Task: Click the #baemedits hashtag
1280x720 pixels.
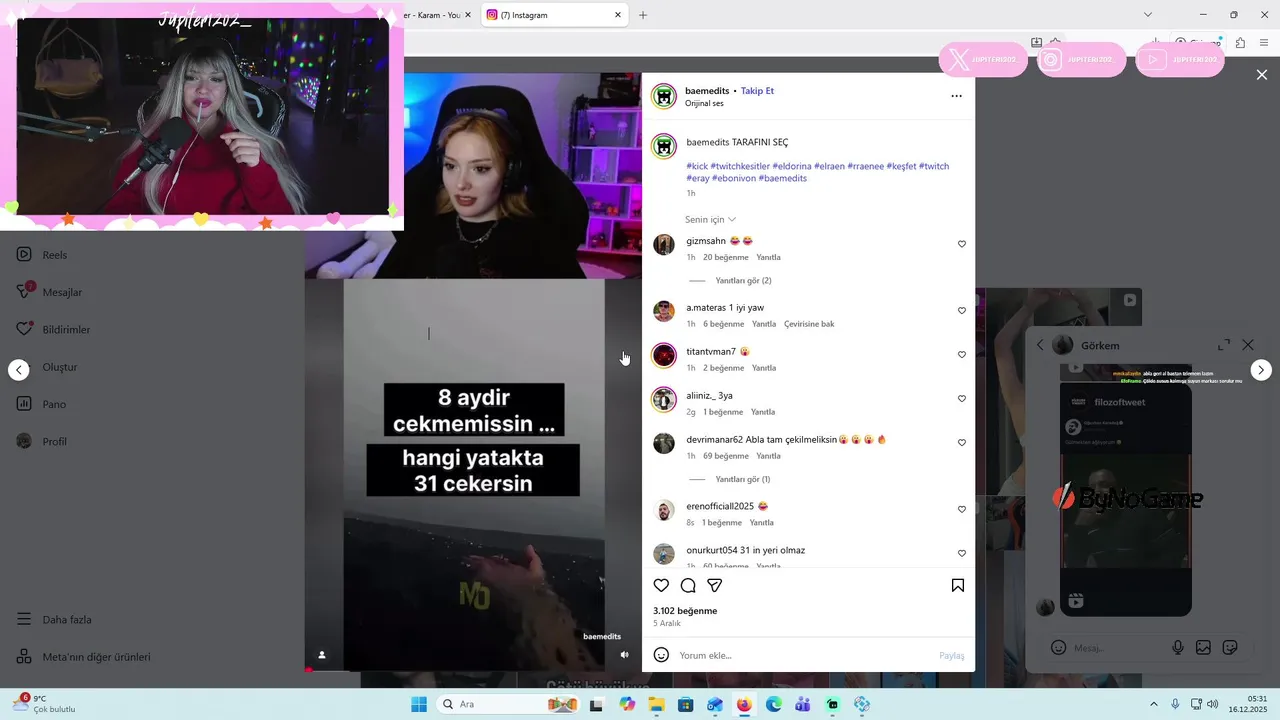Action: pyautogui.click(x=782, y=178)
